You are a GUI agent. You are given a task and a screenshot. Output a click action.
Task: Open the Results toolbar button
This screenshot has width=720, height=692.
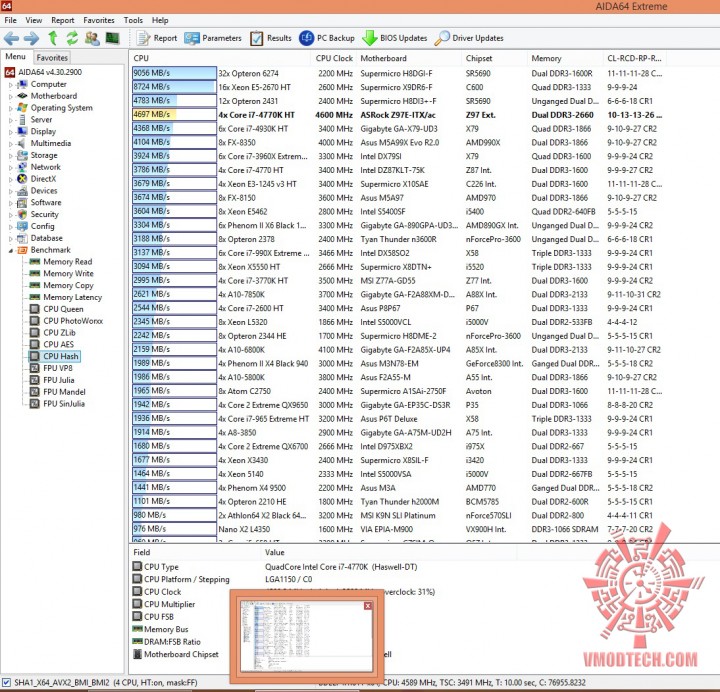[271, 38]
